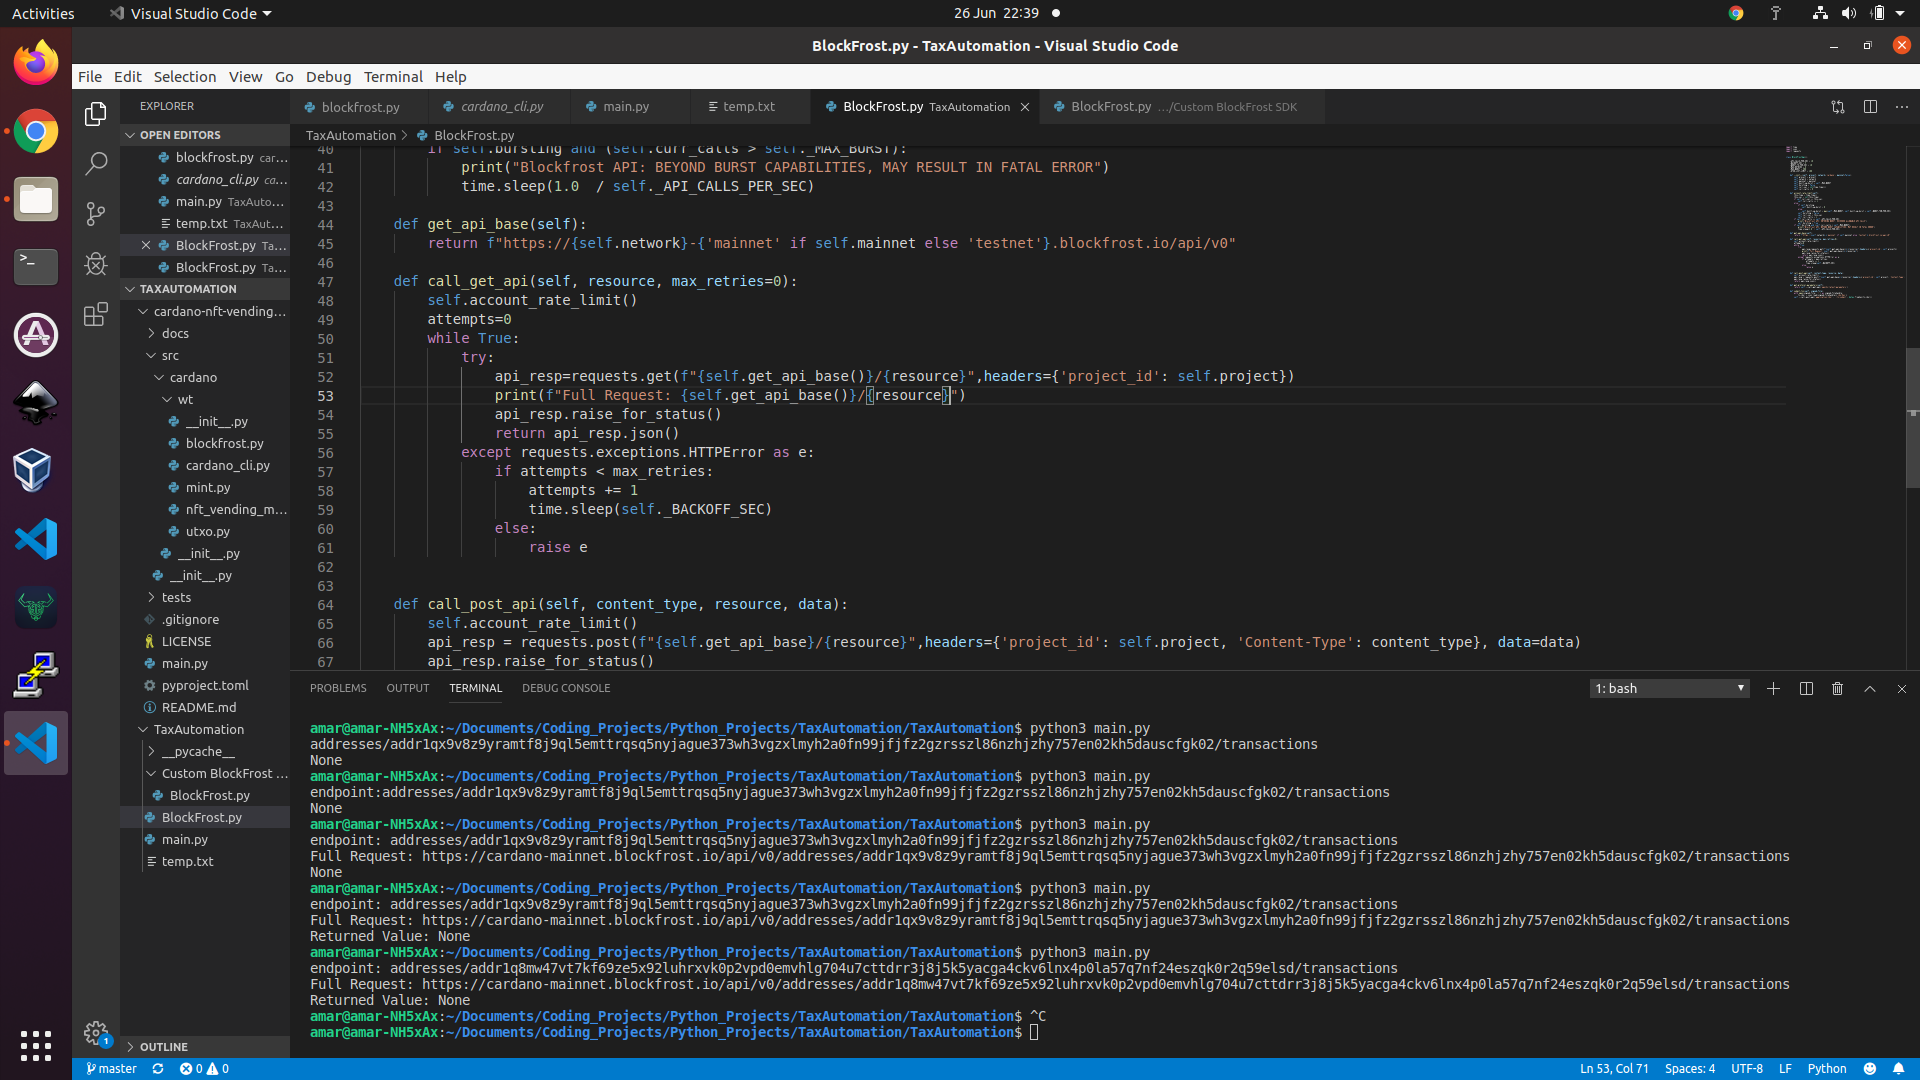Open pyproject.toml in the explorer

click(x=205, y=685)
